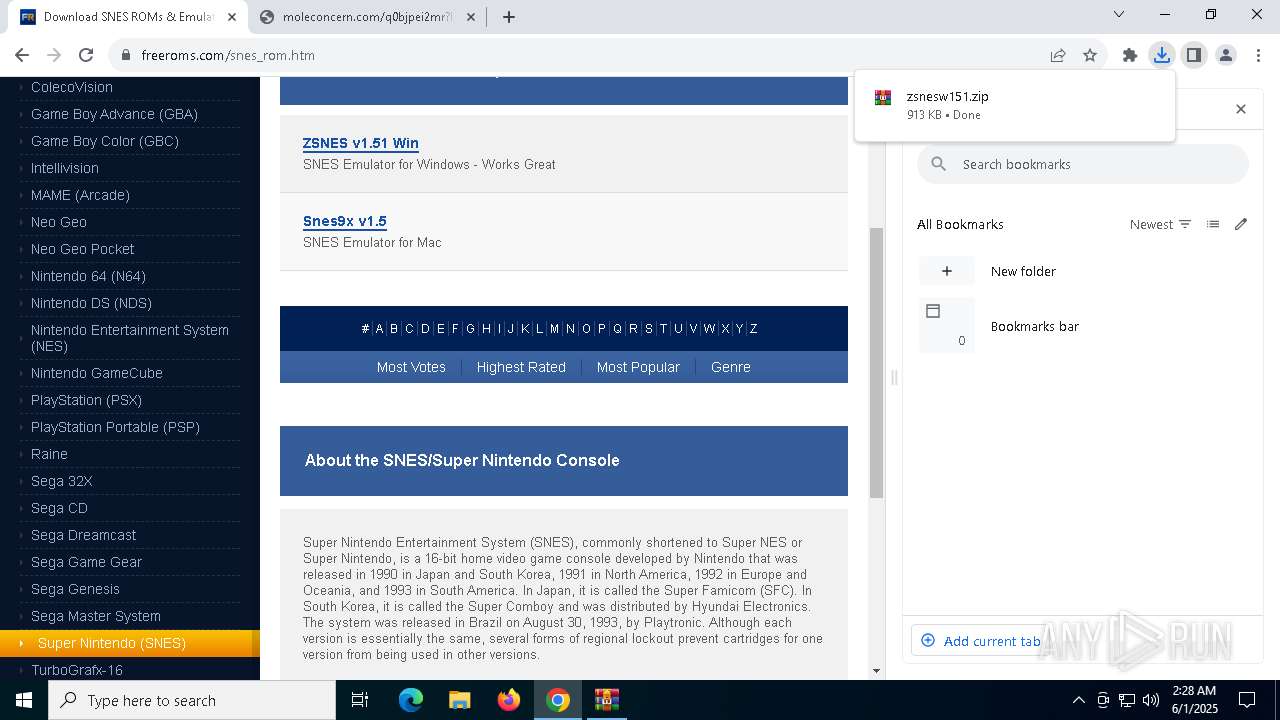Open the Genre tab

click(x=731, y=367)
